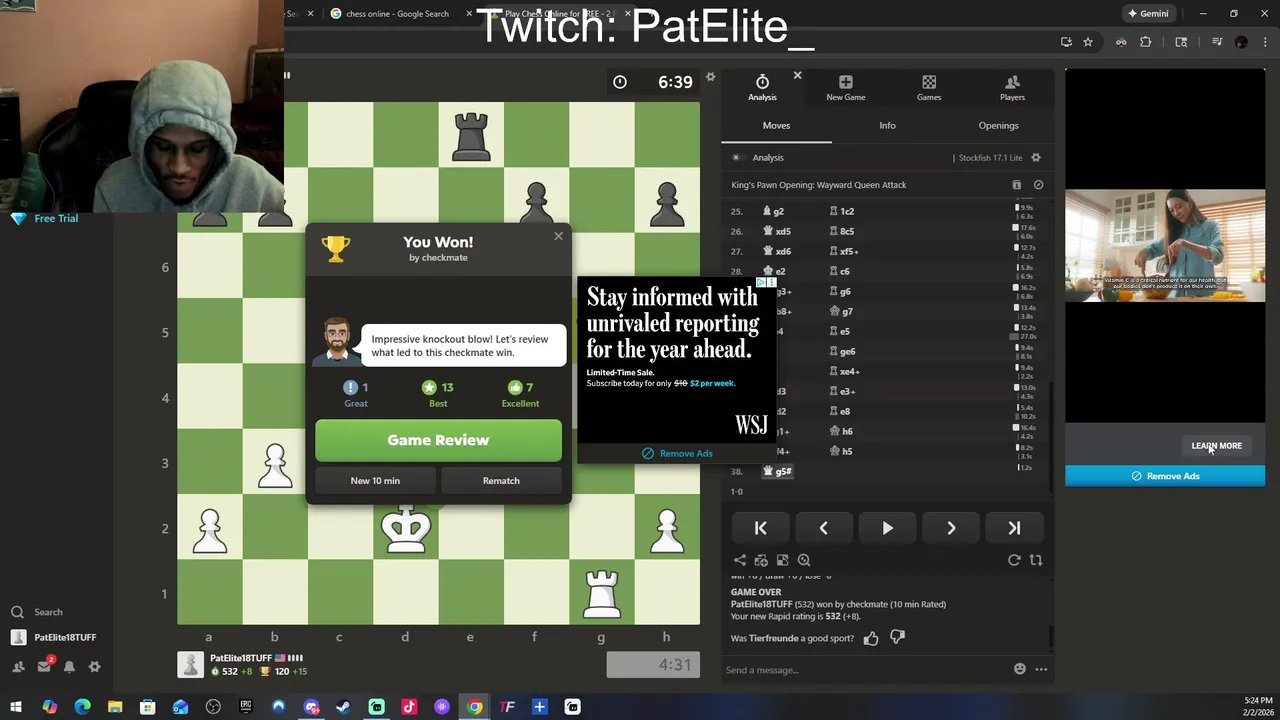Click the Free Trial diamond link
Image resolution: width=1280 pixels, height=720 pixels.
[x=44, y=218]
